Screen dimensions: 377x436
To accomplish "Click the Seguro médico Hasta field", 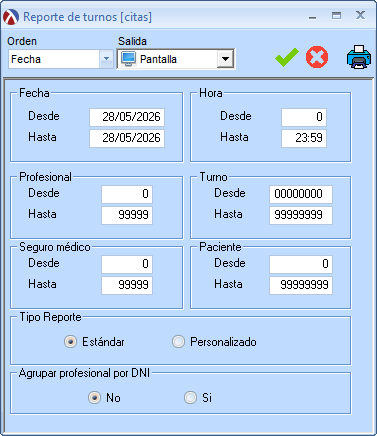I will pos(127,285).
